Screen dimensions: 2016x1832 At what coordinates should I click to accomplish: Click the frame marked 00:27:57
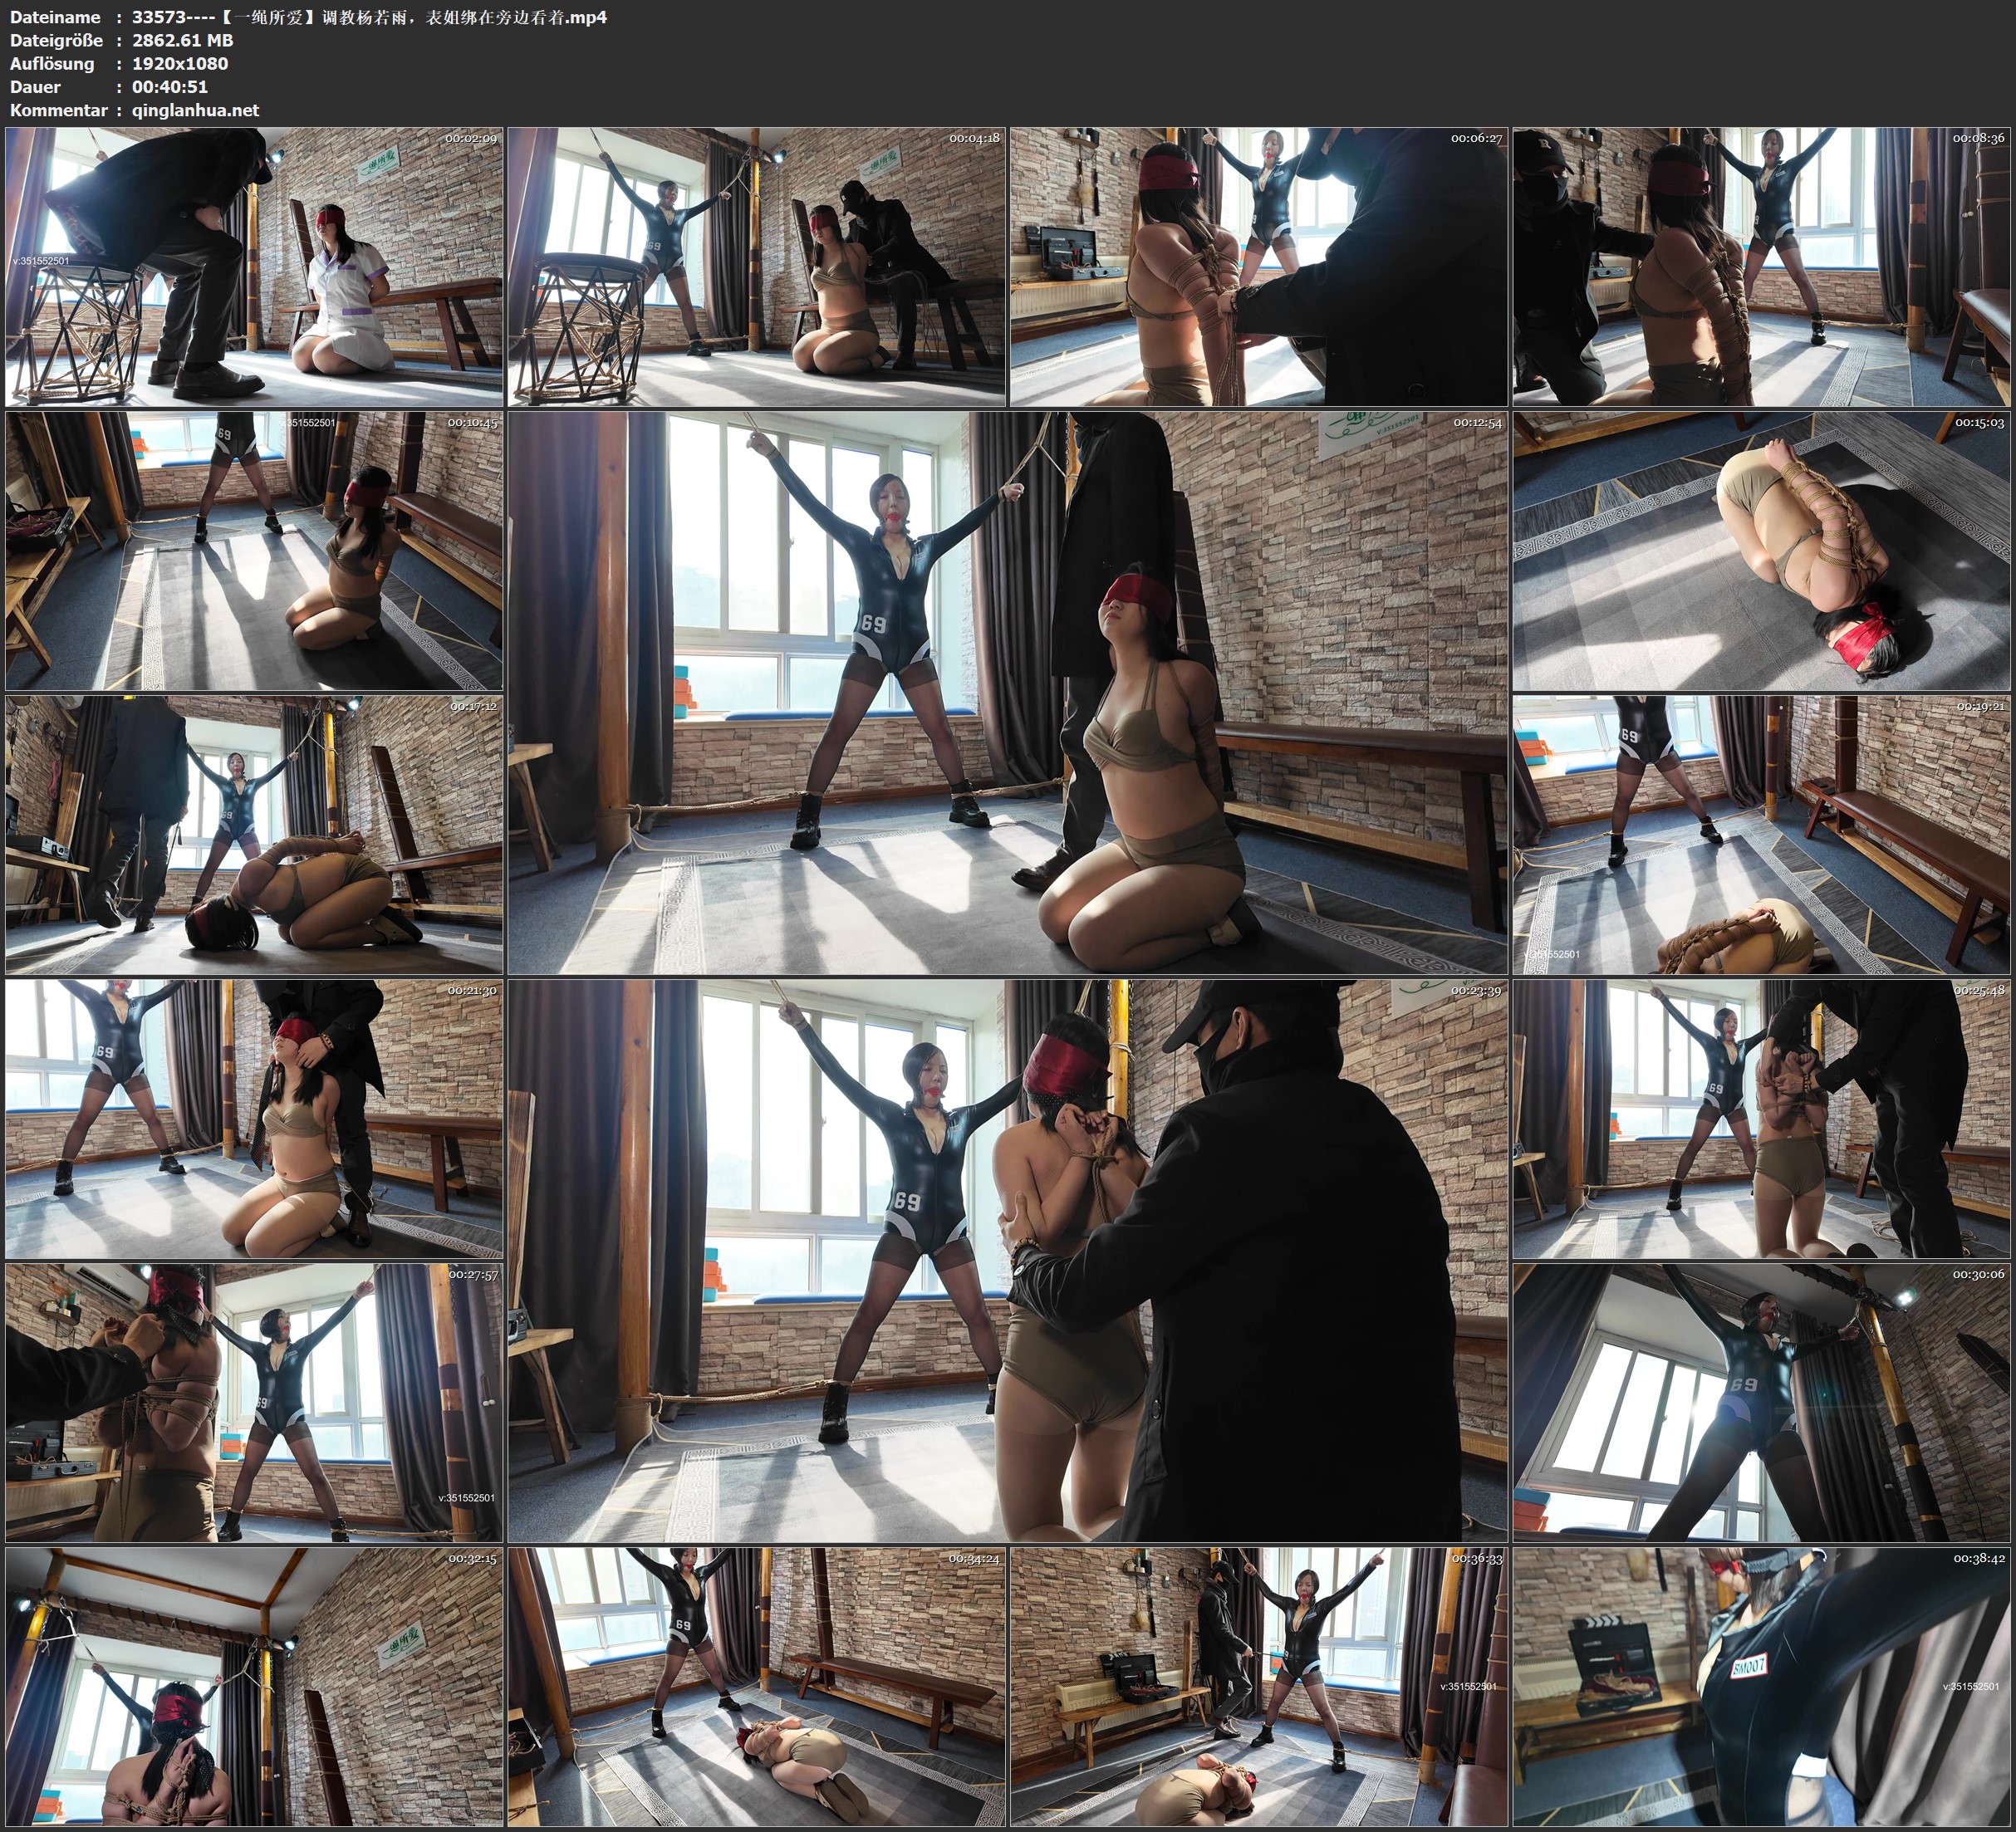(x=254, y=1402)
